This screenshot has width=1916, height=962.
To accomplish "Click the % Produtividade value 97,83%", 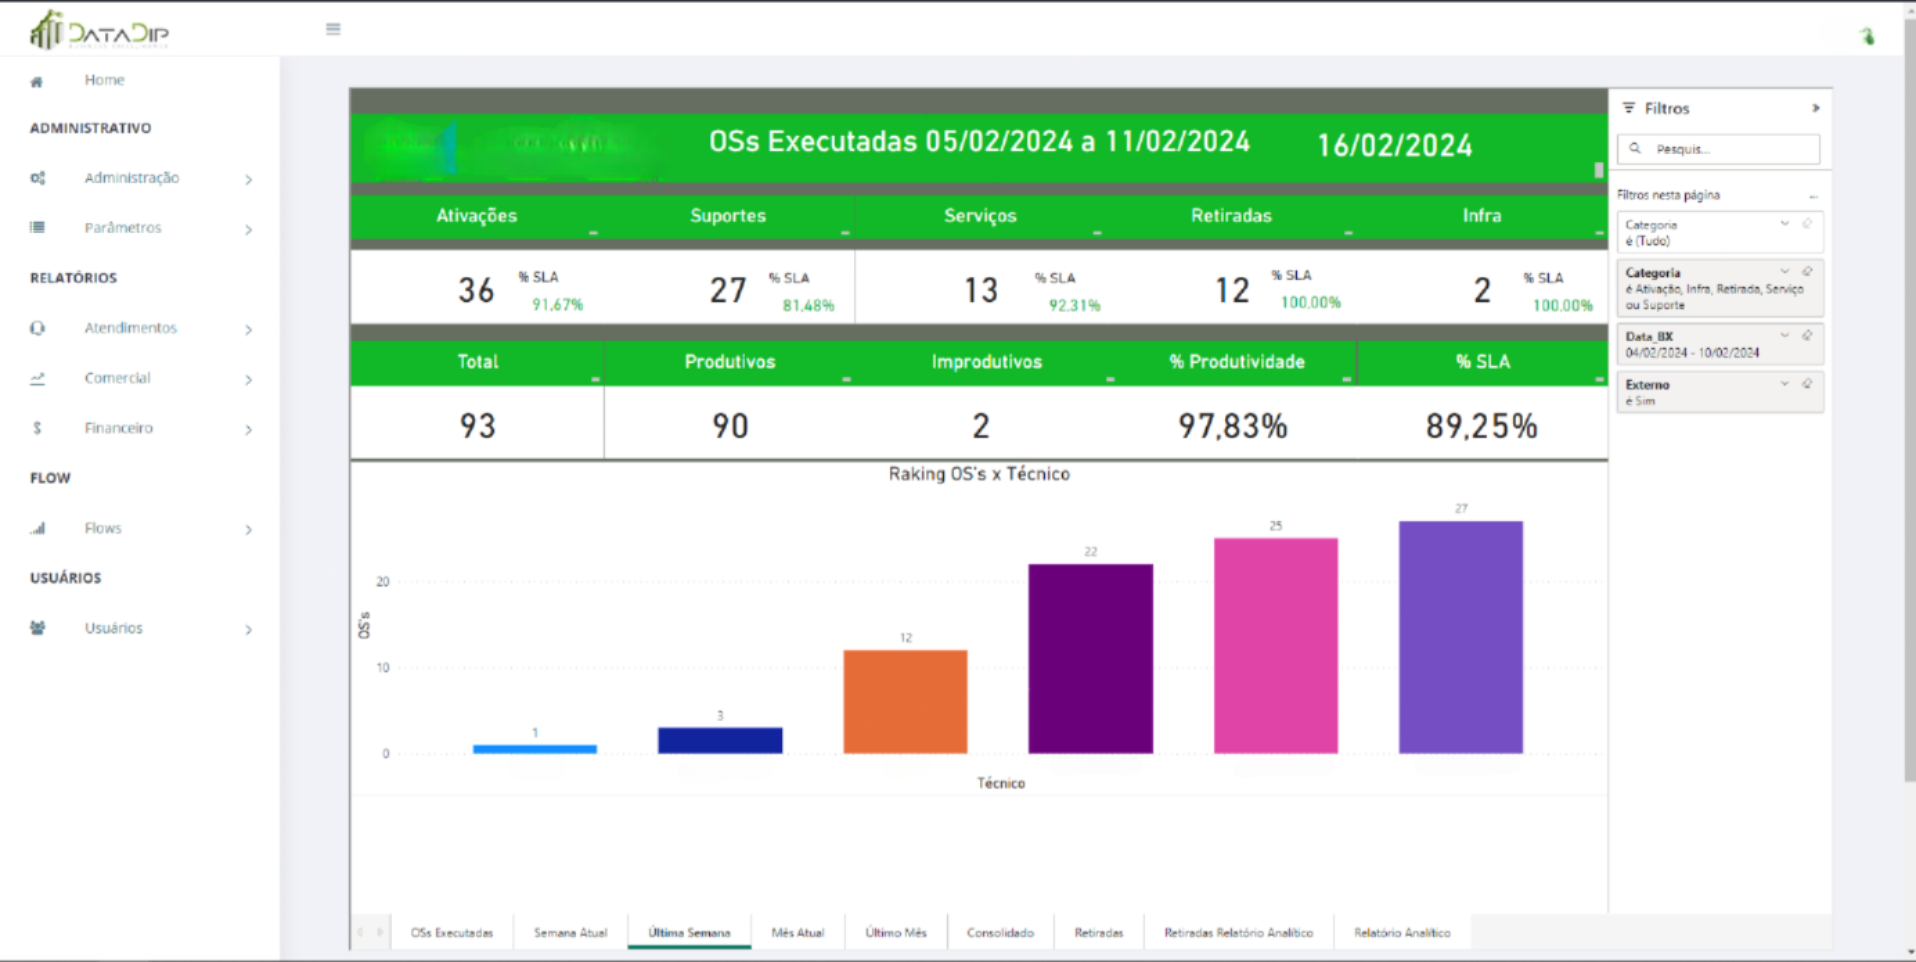I will 1233,426.
